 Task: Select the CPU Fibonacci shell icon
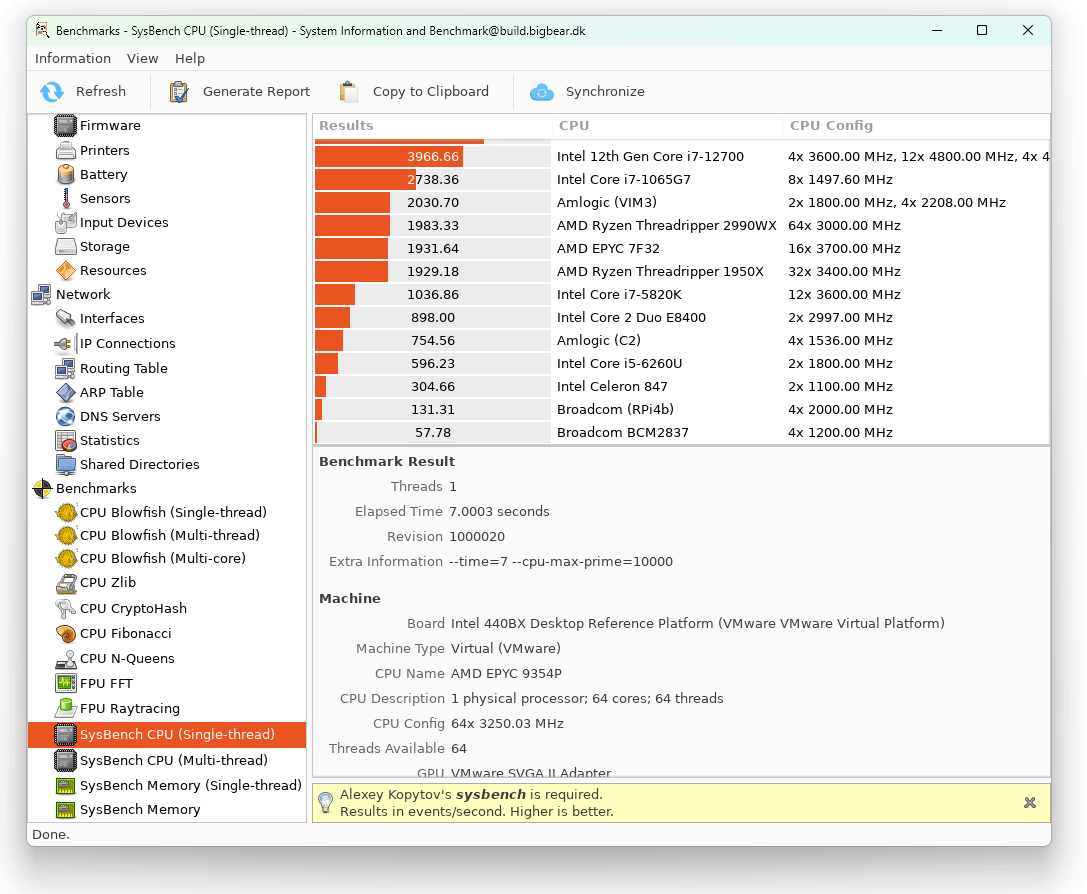[x=65, y=633]
